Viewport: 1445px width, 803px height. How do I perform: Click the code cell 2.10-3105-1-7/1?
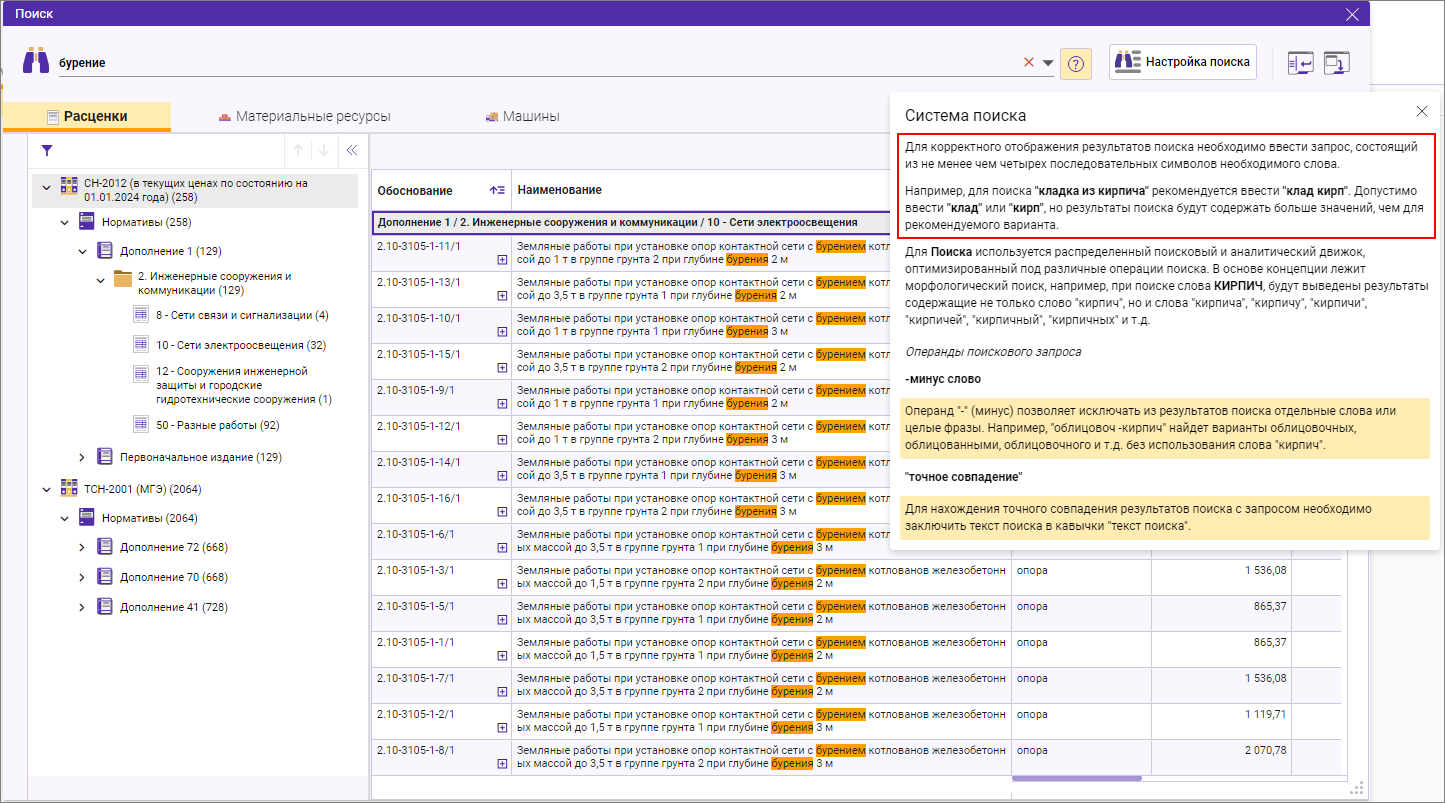(x=415, y=677)
